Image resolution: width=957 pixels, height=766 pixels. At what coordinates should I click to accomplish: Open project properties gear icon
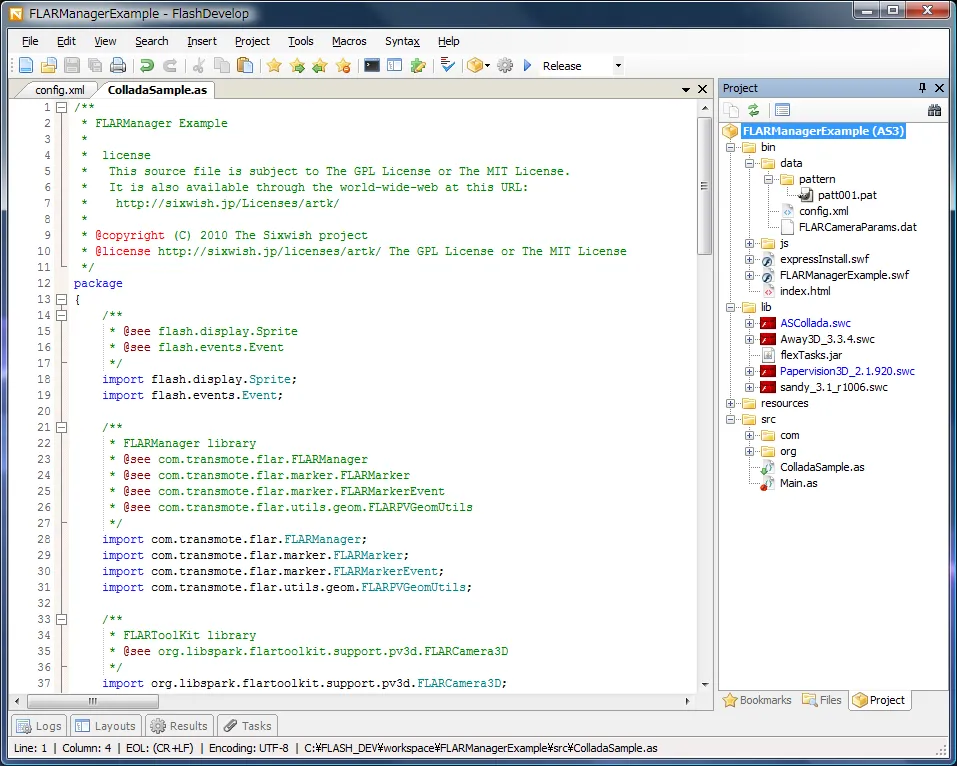(x=505, y=65)
